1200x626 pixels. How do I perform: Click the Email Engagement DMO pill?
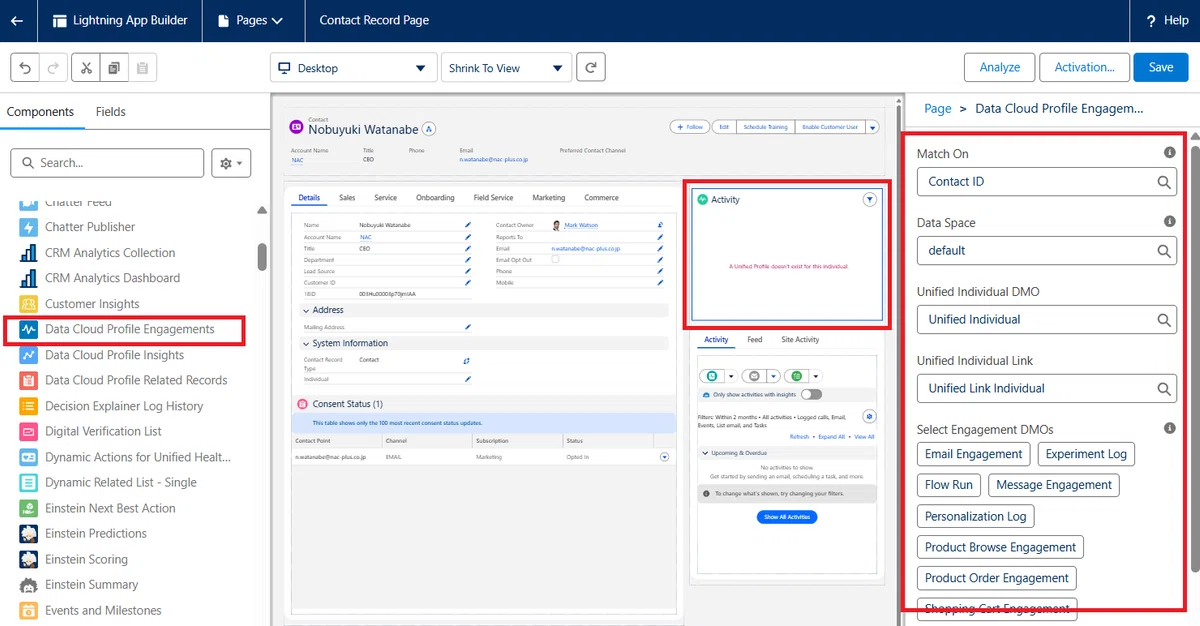974,454
